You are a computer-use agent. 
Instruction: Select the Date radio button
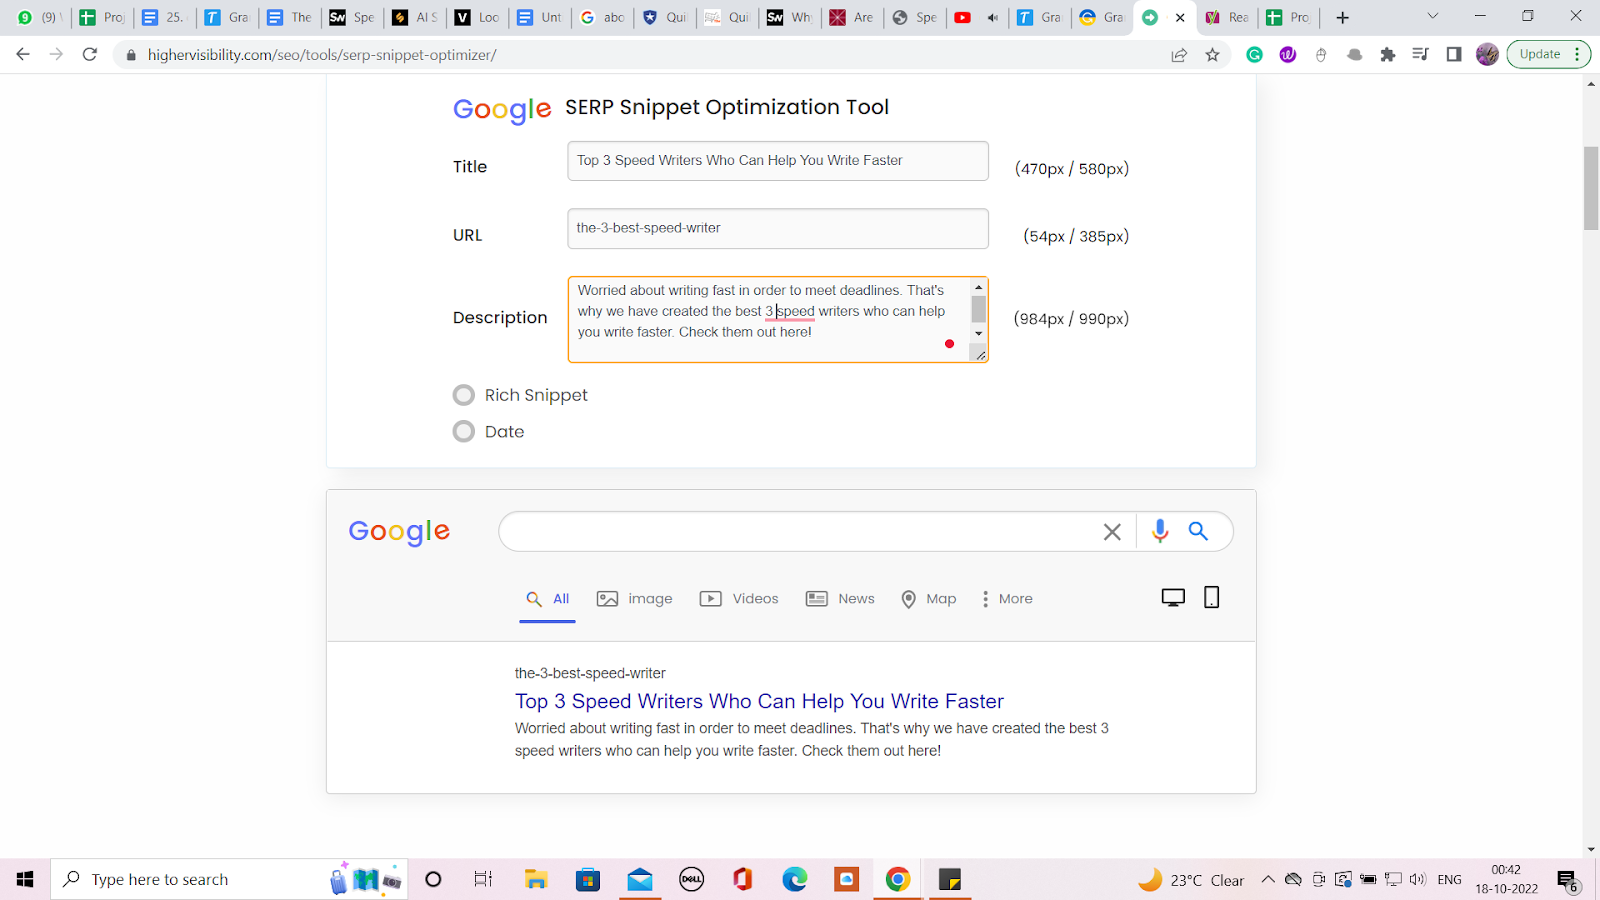463,431
